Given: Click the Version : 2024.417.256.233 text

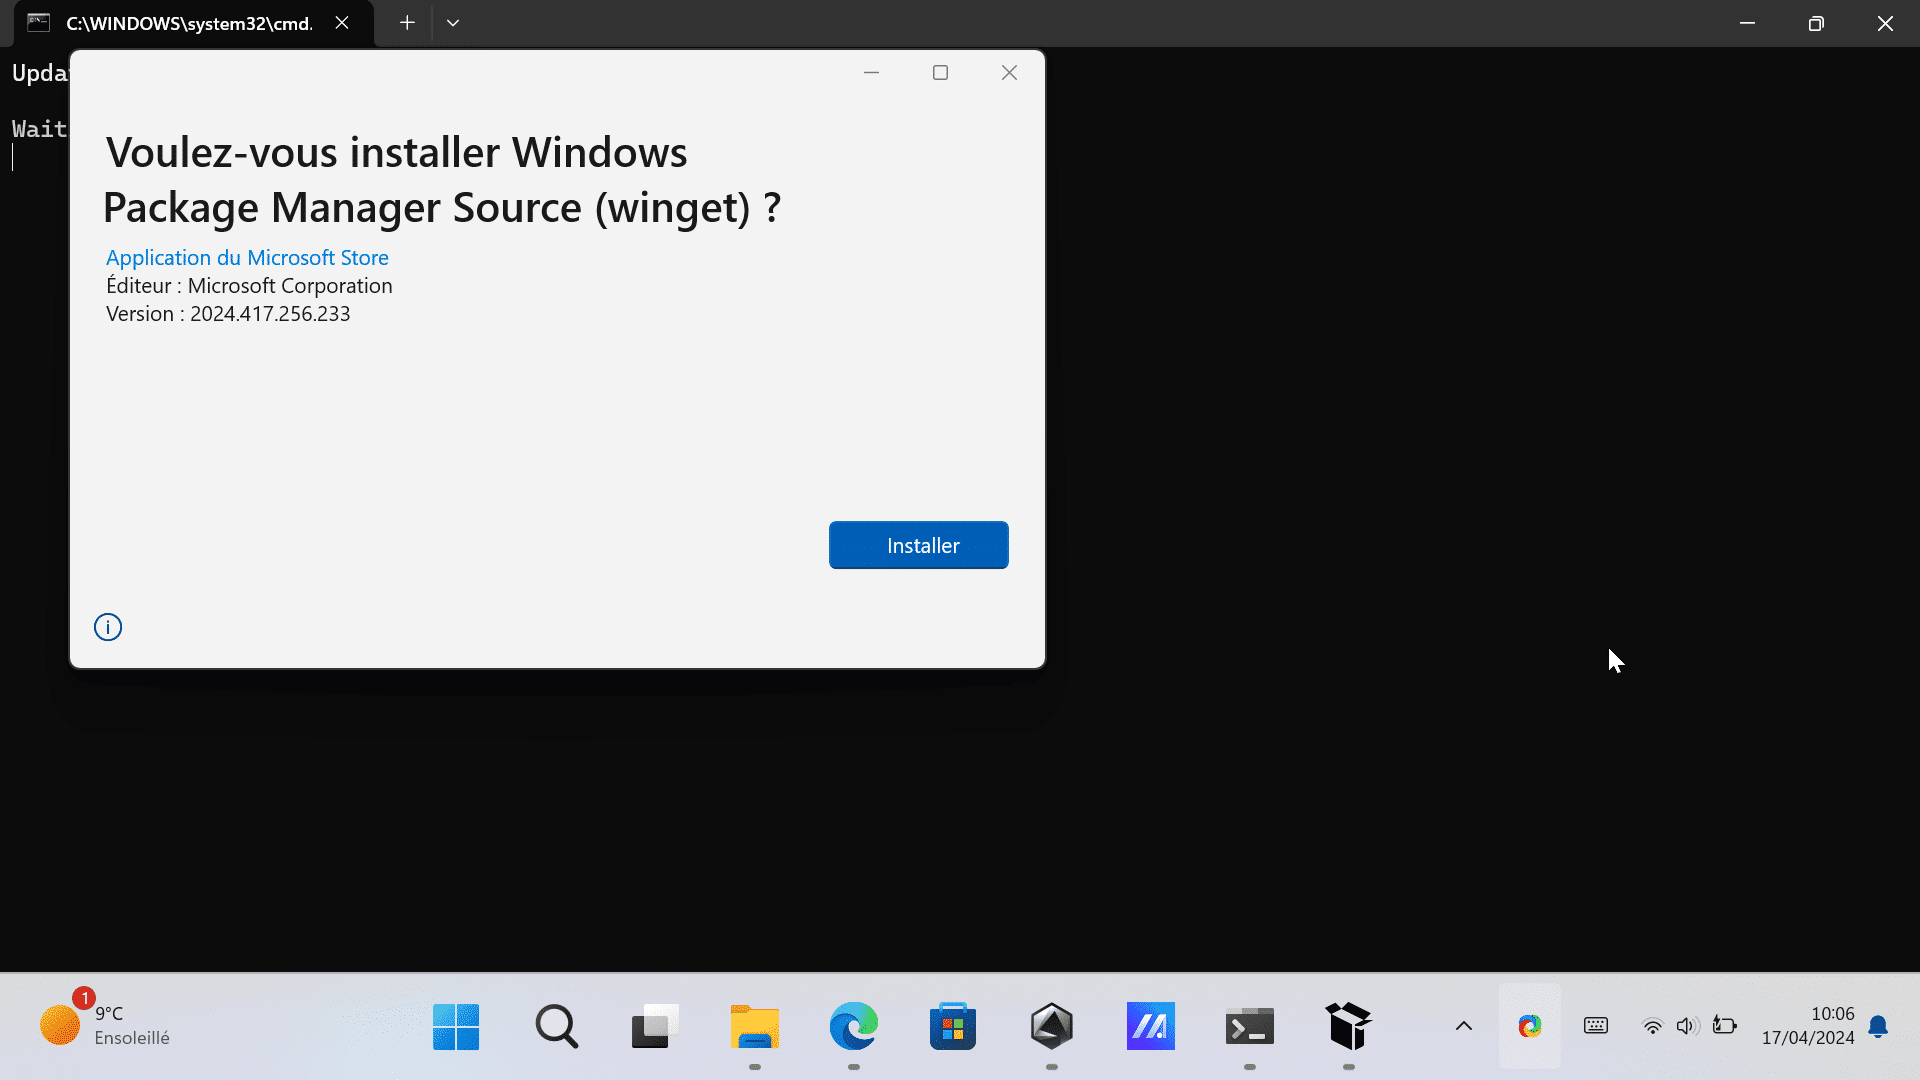Looking at the screenshot, I should [x=228, y=314].
